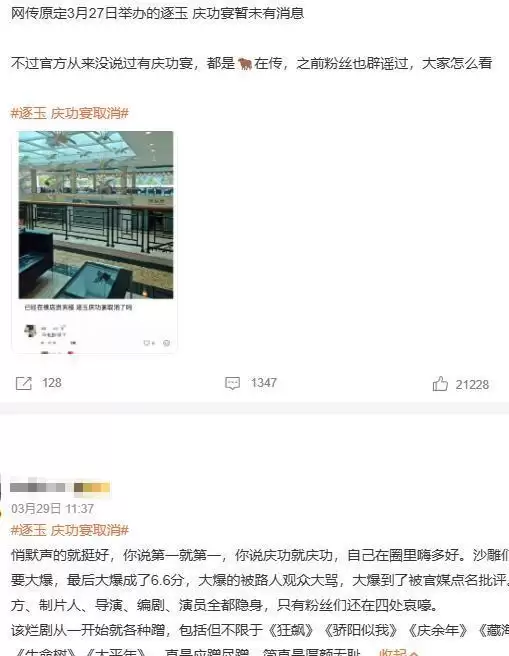Click the caption text under the embedded photo
509x656 pixels.
[x=78, y=308]
